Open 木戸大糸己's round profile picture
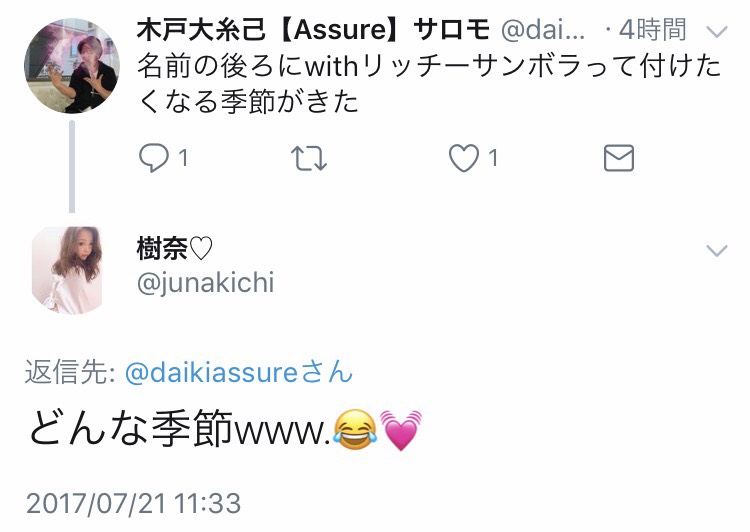This screenshot has height=532, width=750. pyautogui.click(x=72, y=66)
